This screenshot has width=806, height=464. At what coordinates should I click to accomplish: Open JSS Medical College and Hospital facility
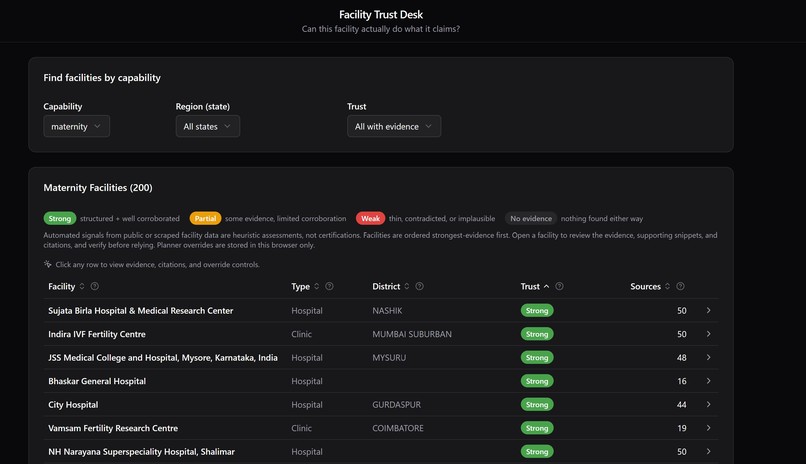(162, 358)
